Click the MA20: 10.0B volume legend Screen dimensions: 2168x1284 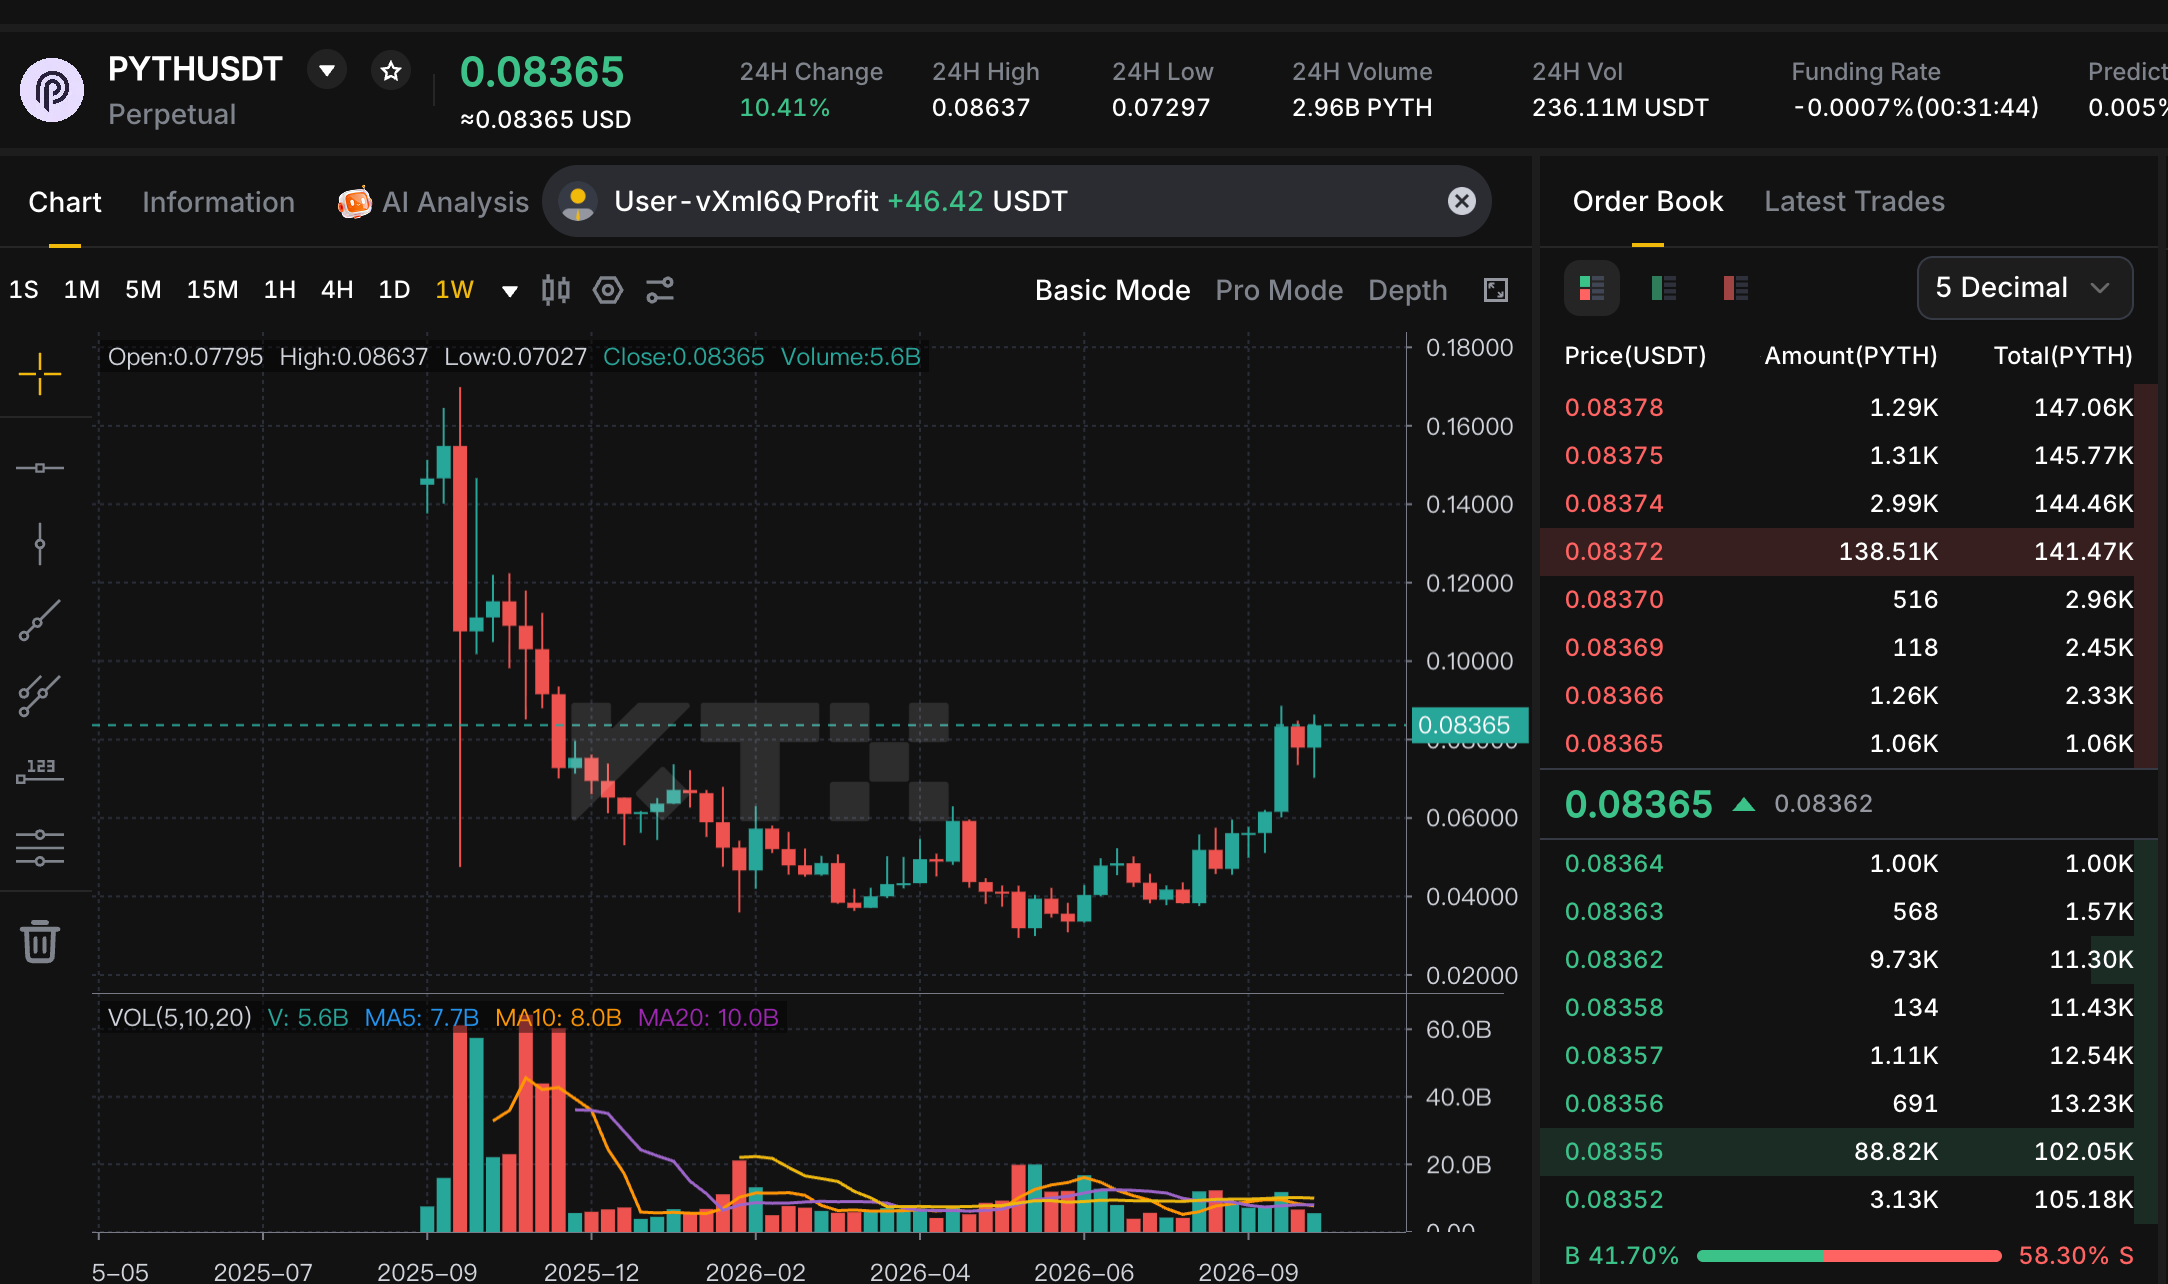708,1017
